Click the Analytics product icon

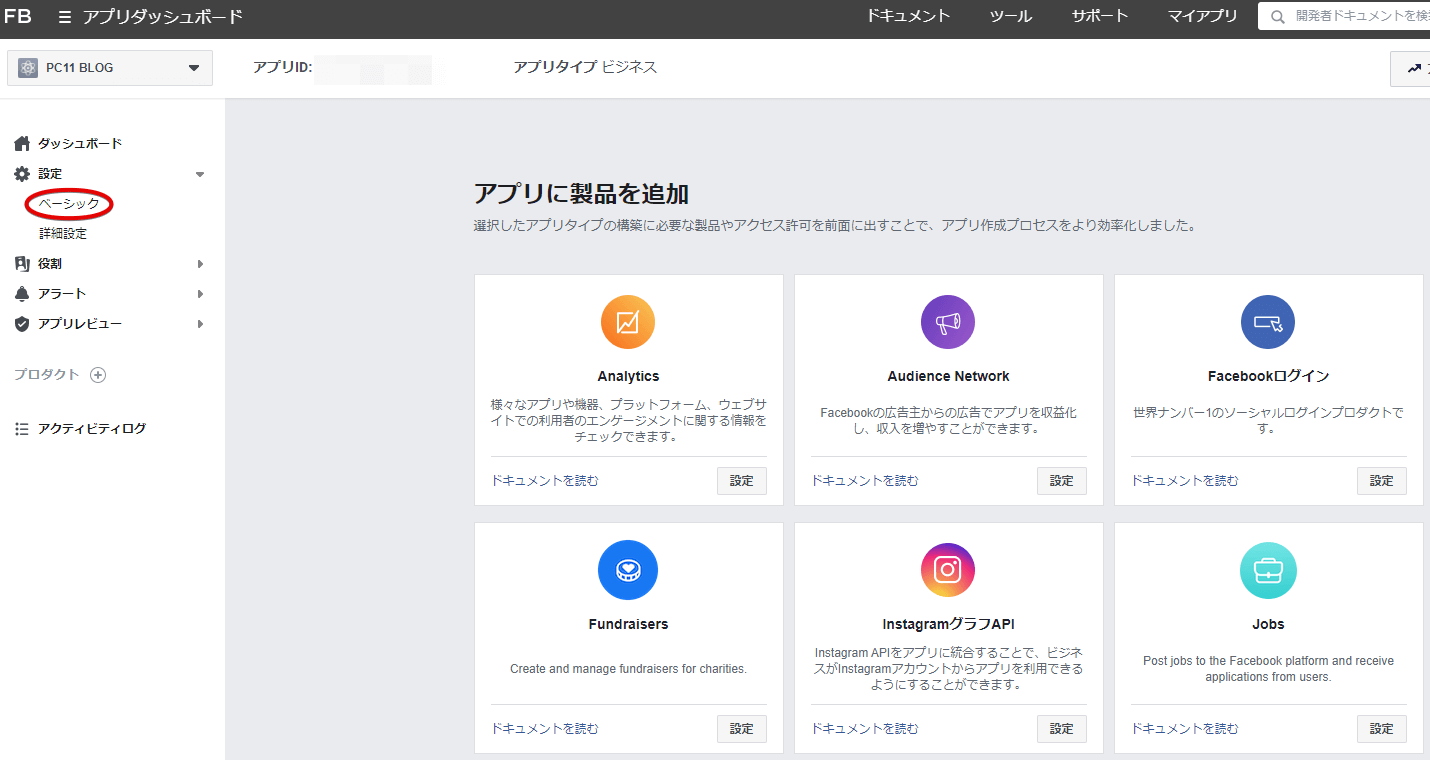628,322
